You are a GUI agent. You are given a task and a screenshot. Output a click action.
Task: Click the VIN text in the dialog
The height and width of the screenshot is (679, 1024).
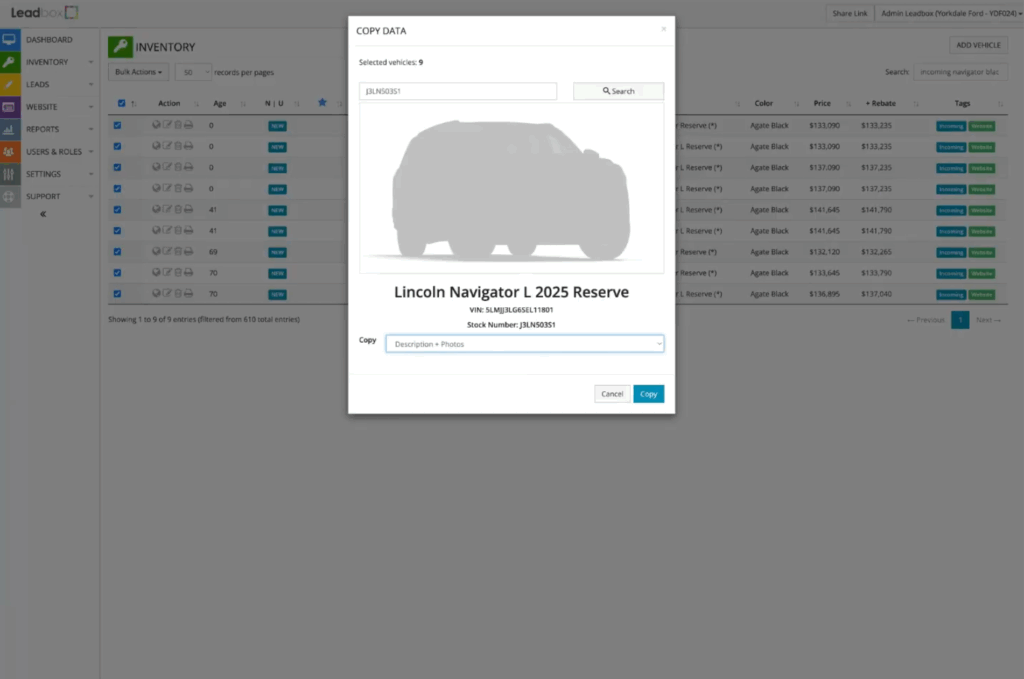[x=511, y=310]
